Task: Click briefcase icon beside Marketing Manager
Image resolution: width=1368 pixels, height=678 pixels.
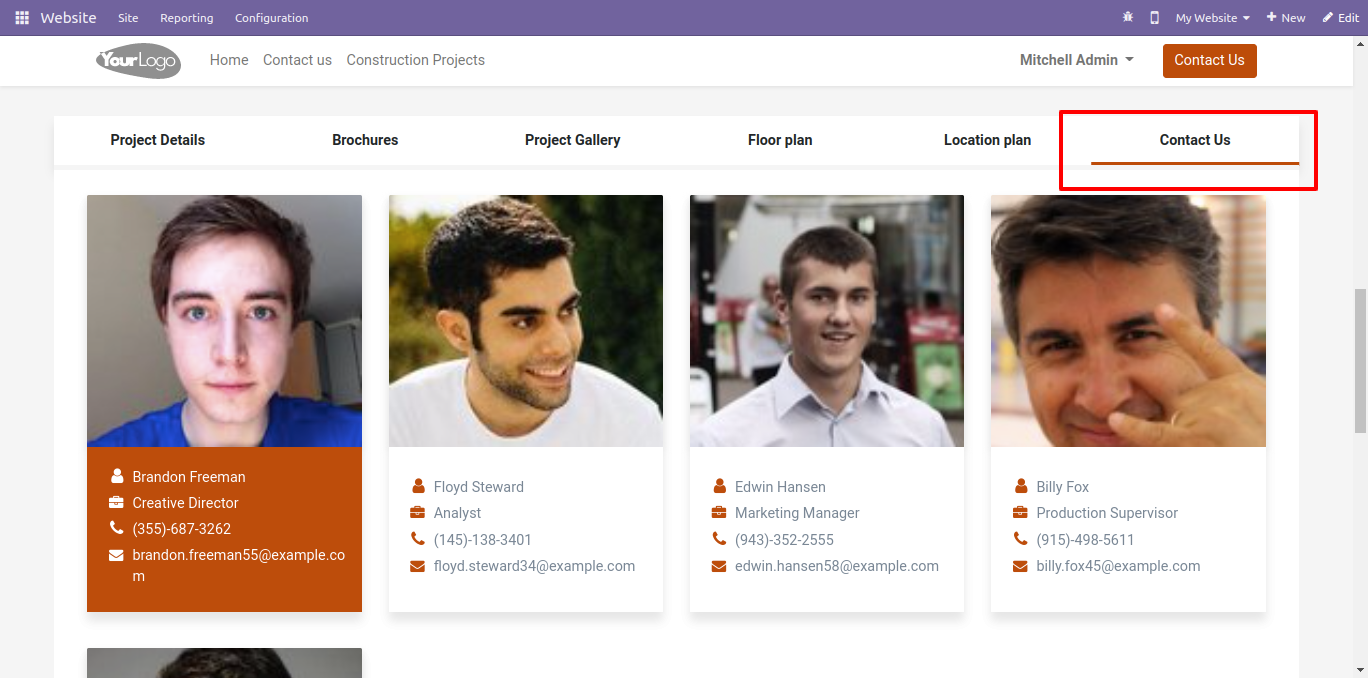Action: (719, 512)
